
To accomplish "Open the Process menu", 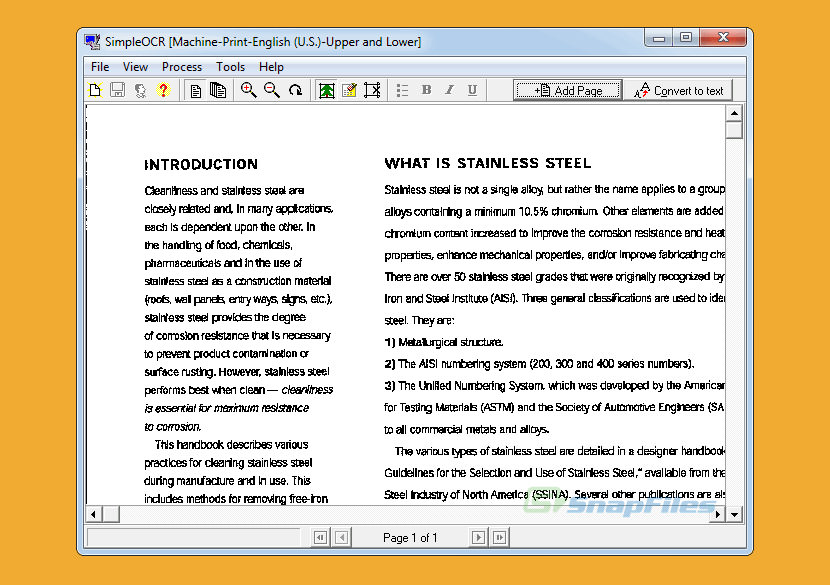I will pos(182,67).
